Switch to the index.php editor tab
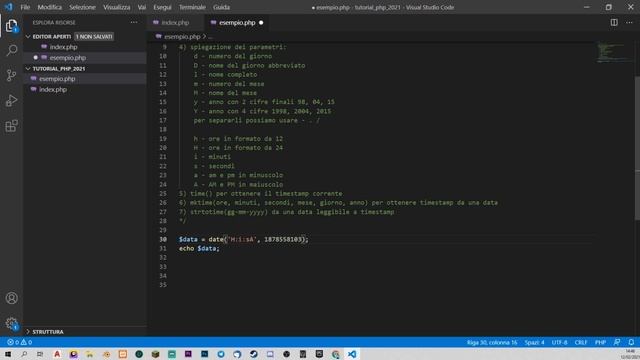The image size is (640, 360). [175, 22]
